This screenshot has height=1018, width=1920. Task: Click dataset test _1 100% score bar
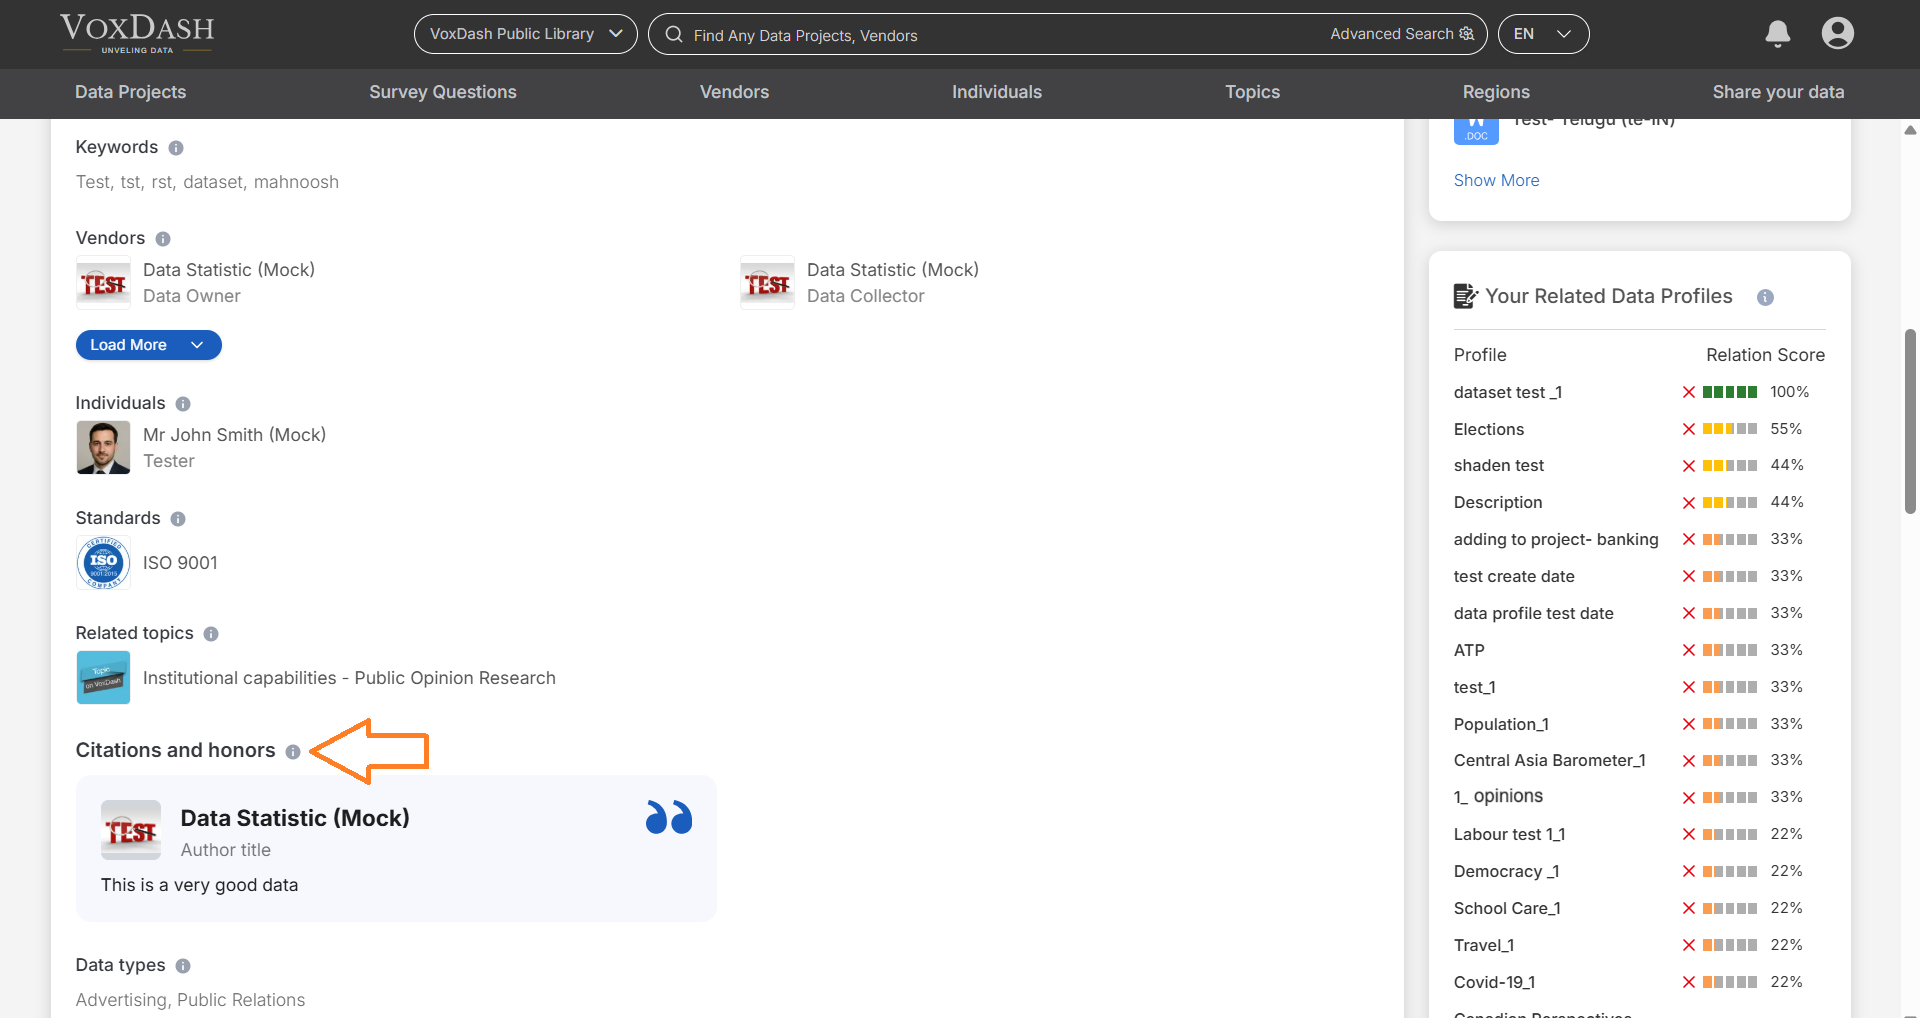click(x=1730, y=392)
